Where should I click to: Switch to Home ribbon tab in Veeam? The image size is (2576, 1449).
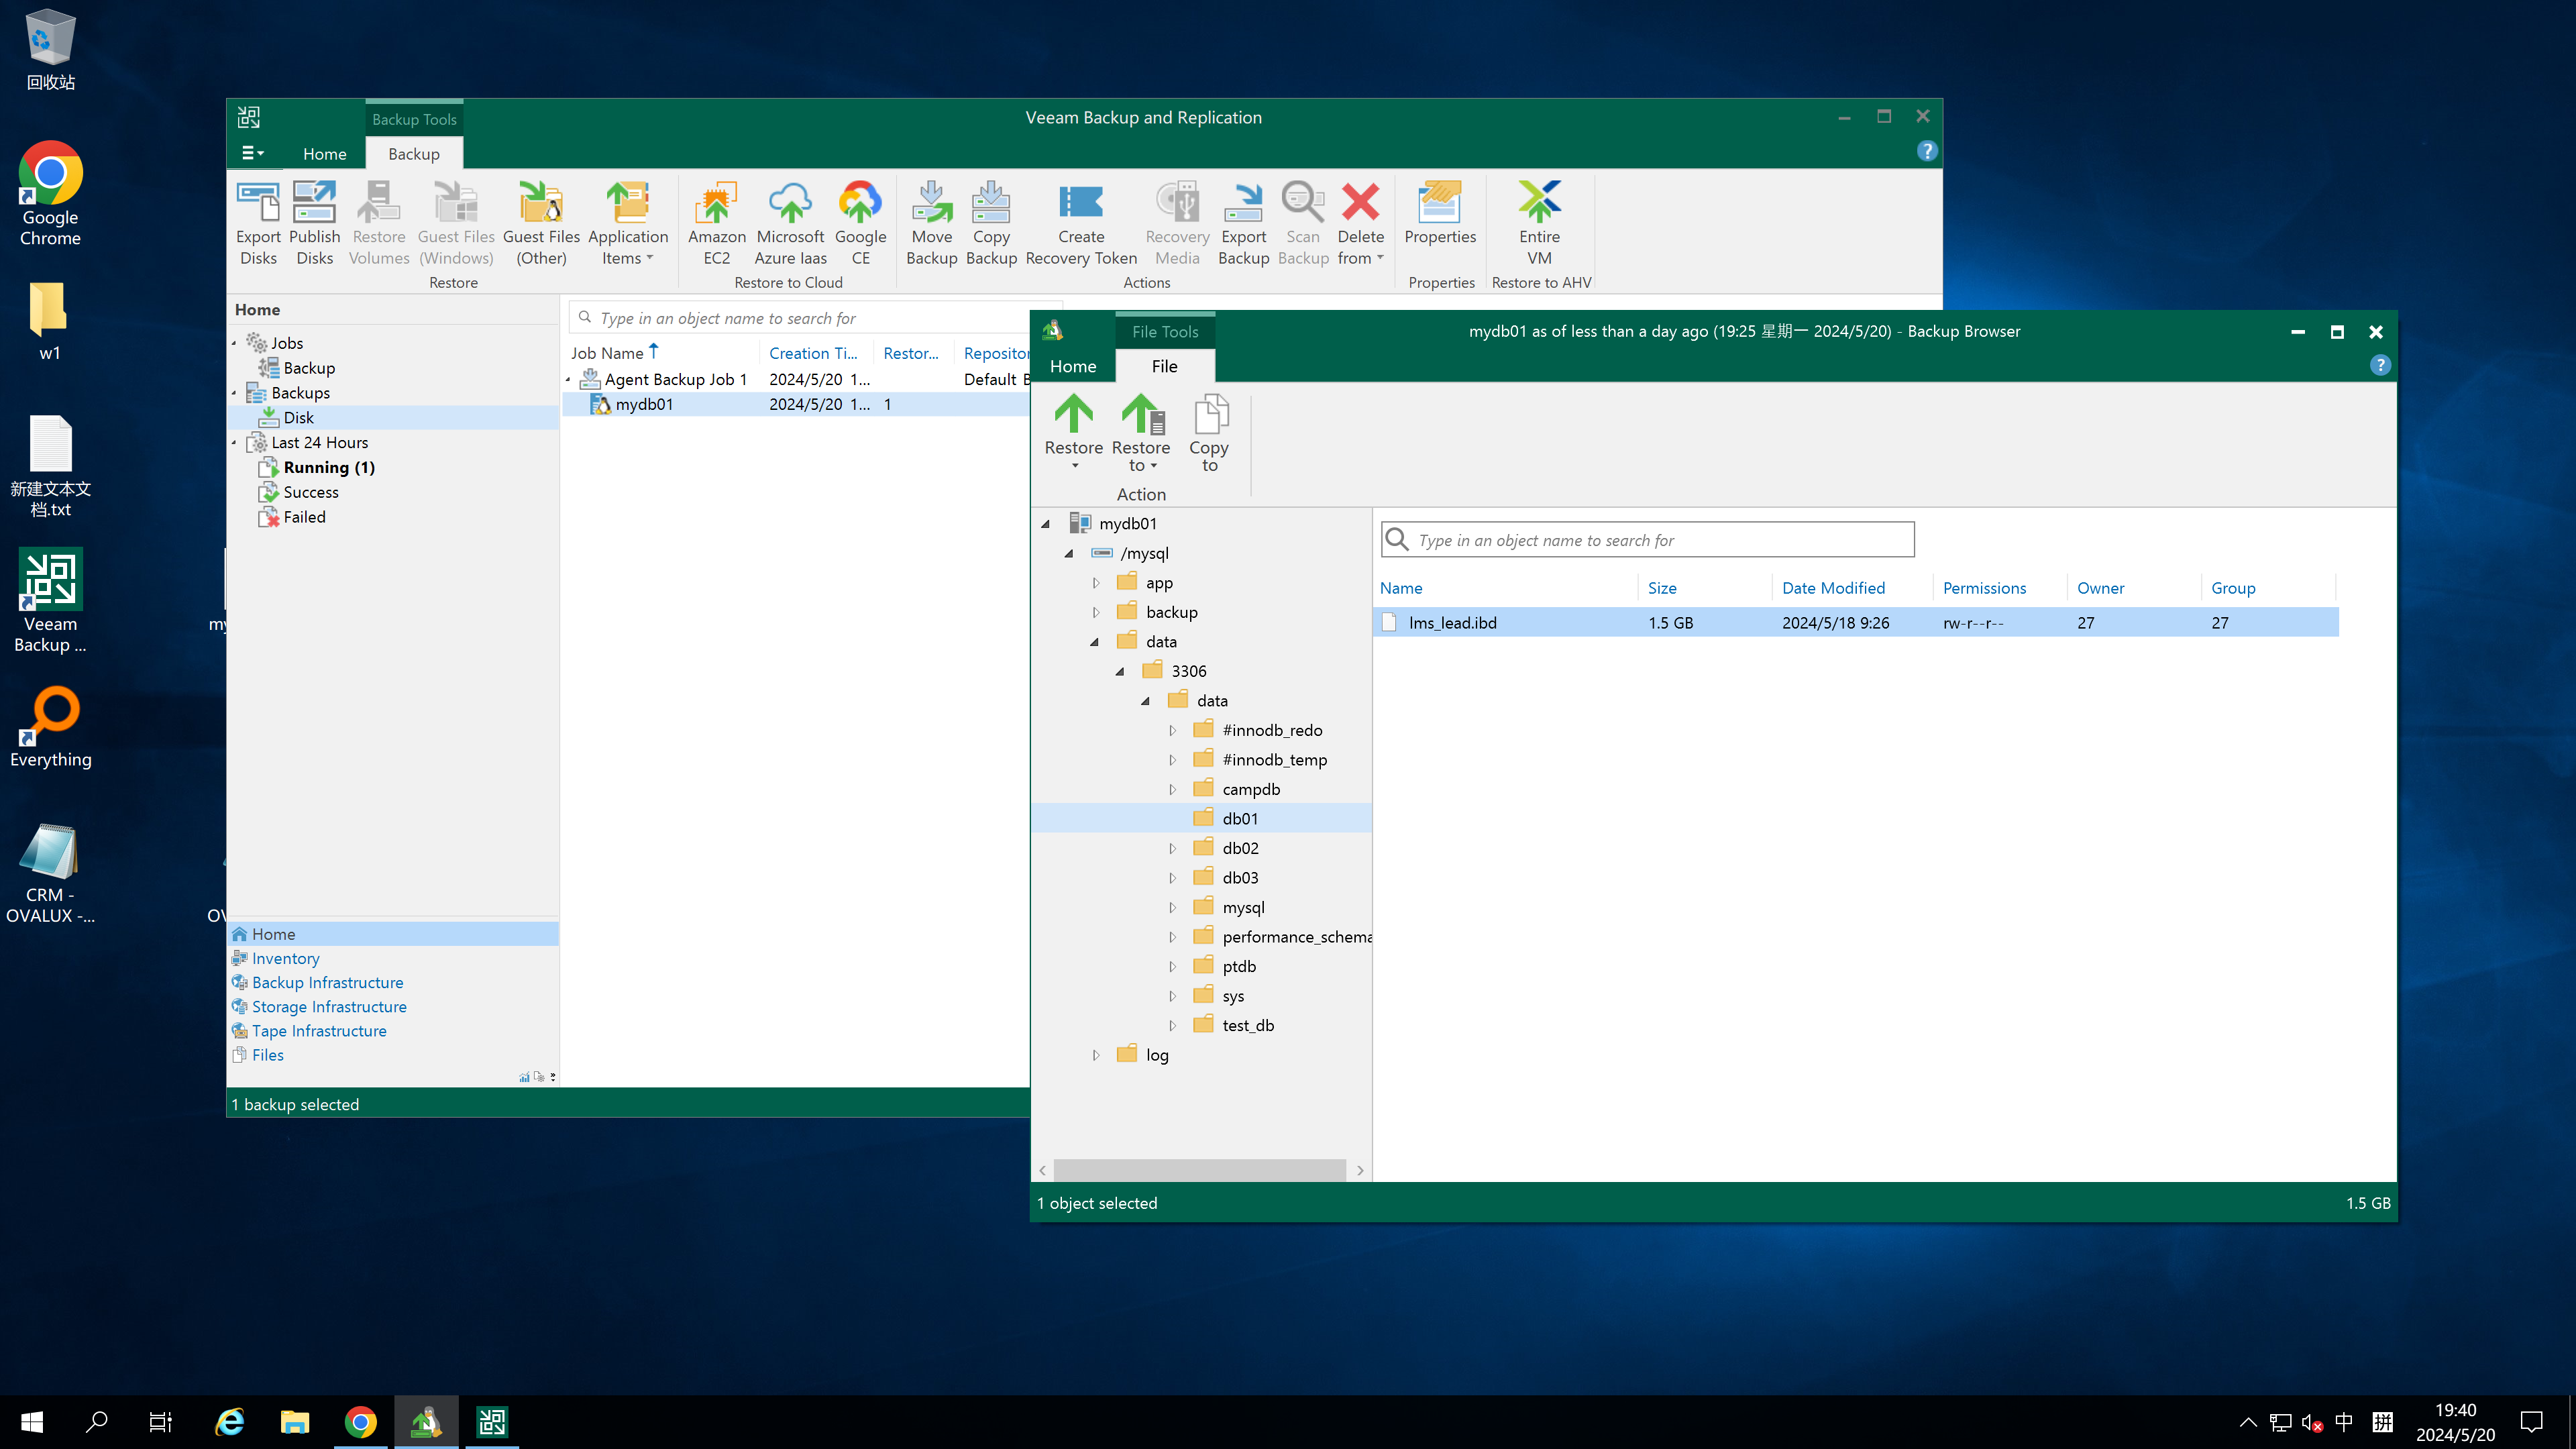(324, 154)
